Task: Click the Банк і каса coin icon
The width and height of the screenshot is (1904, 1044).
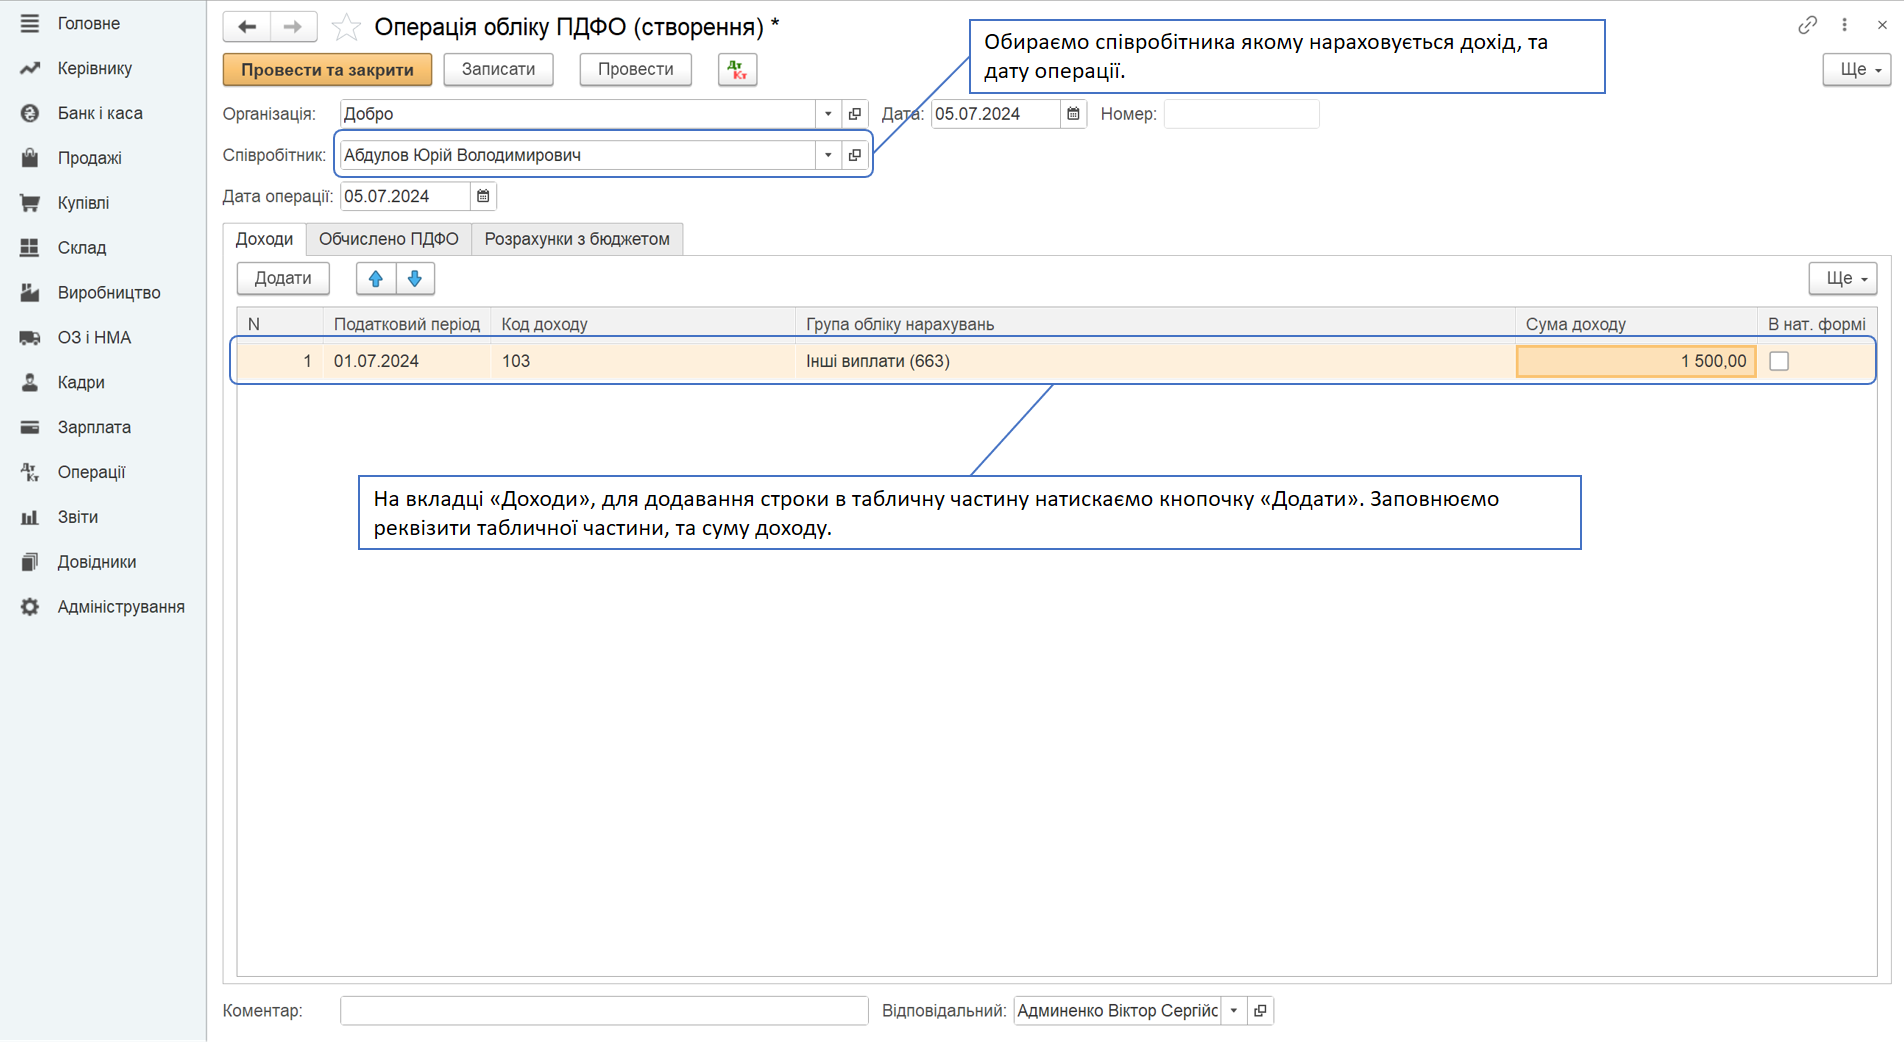Action: point(30,113)
